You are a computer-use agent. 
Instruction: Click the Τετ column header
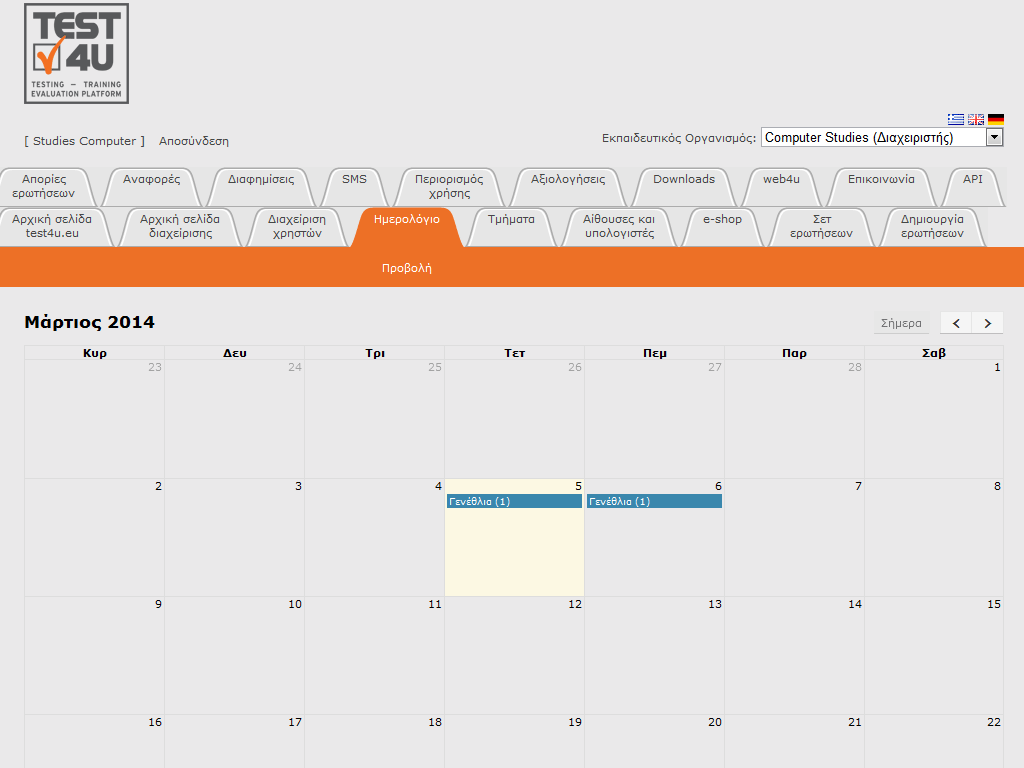coord(515,353)
